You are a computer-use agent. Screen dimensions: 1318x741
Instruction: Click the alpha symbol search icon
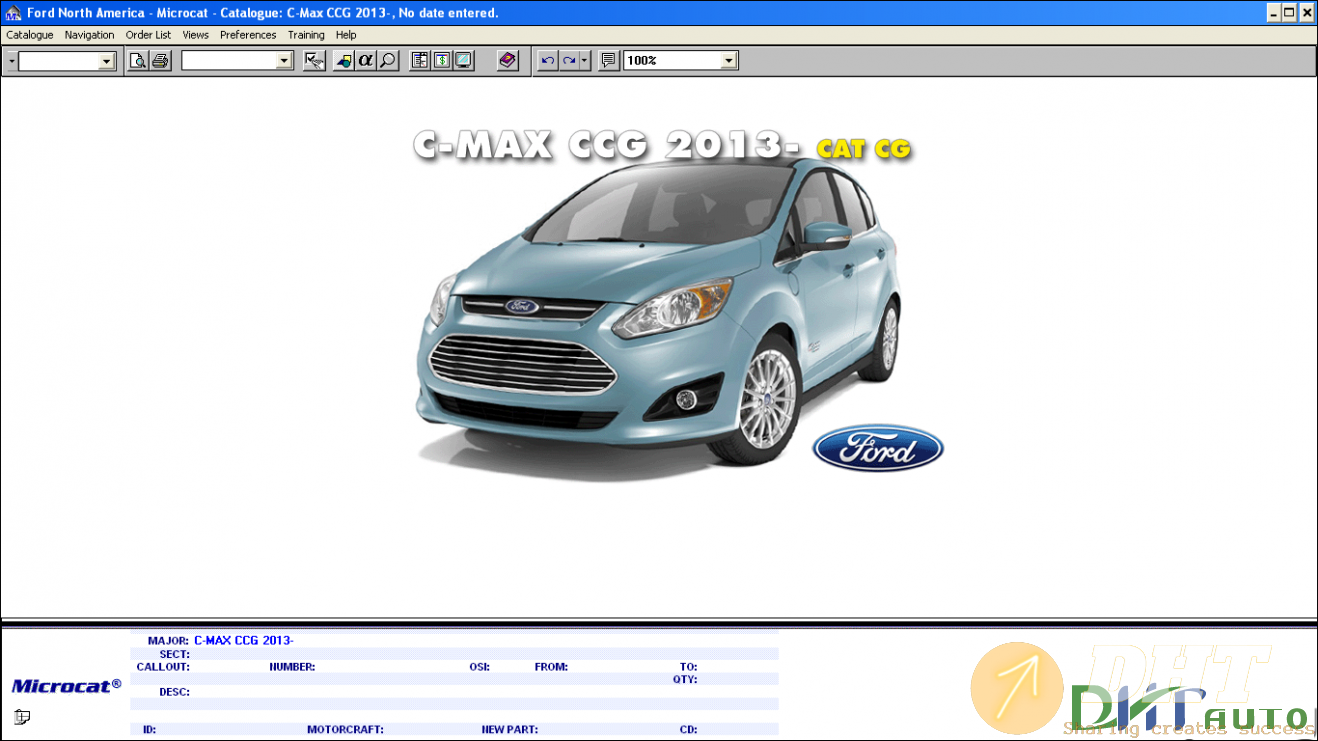(x=365, y=61)
